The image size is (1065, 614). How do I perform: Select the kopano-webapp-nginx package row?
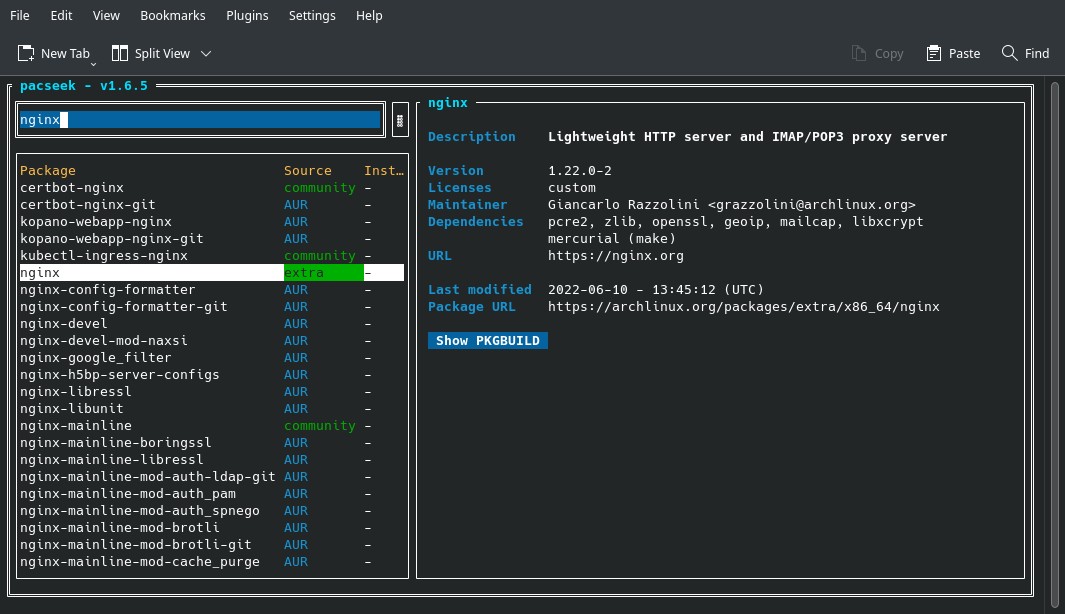pyautogui.click(x=212, y=221)
